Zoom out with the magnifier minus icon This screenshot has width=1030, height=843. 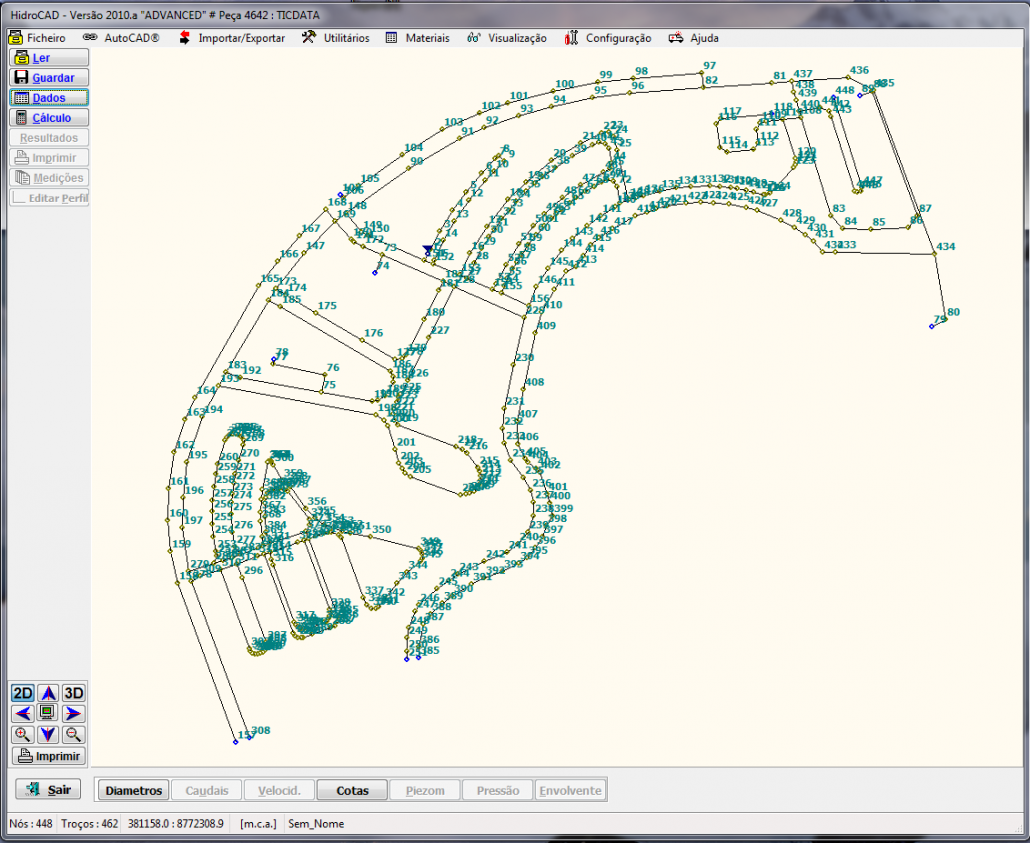click(x=73, y=734)
